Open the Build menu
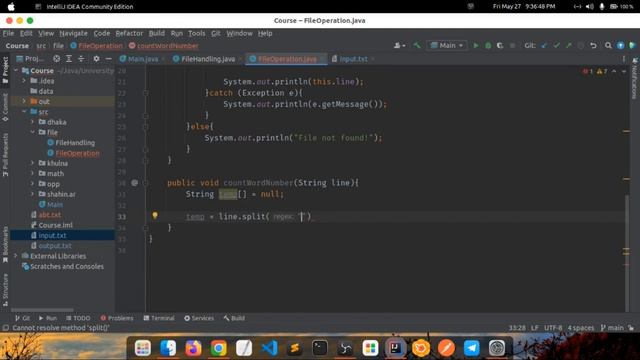 (x=157, y=33)
